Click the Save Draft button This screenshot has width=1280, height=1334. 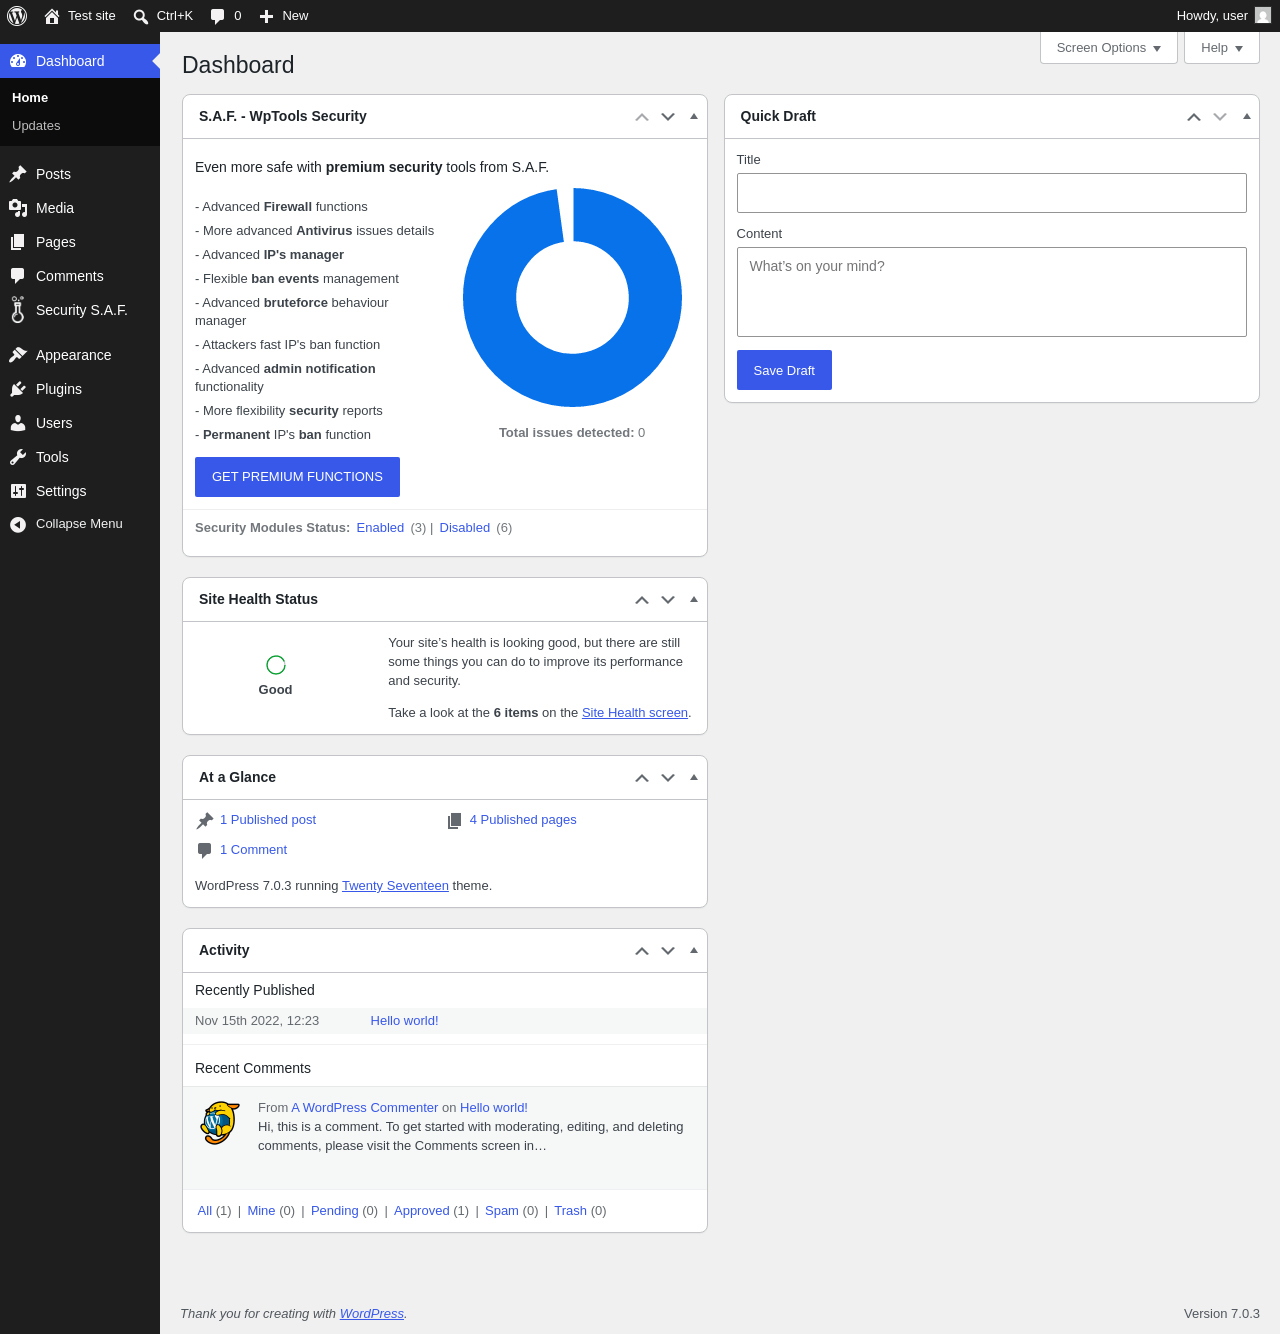tap(784, 370)
